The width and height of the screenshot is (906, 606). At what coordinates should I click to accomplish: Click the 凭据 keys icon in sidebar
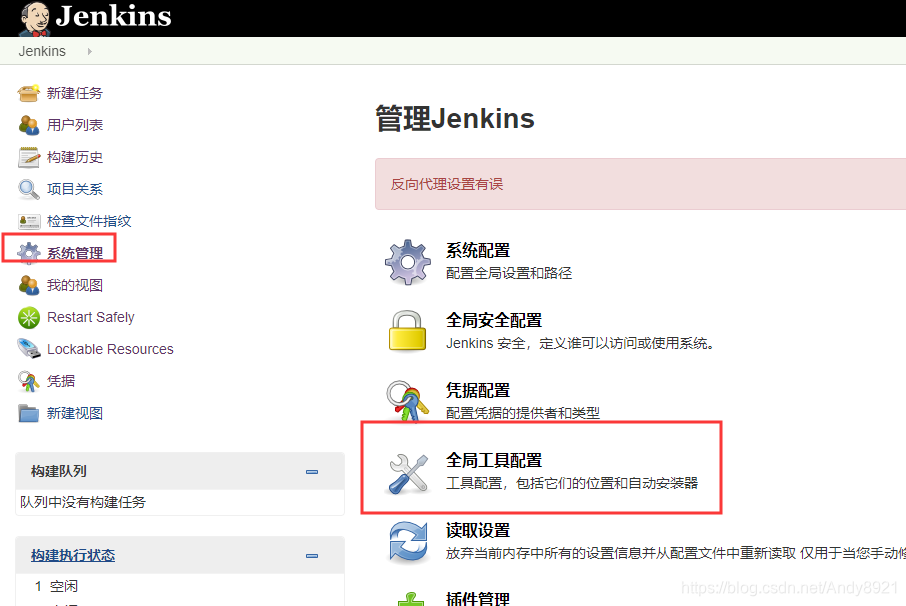point(28,381)
